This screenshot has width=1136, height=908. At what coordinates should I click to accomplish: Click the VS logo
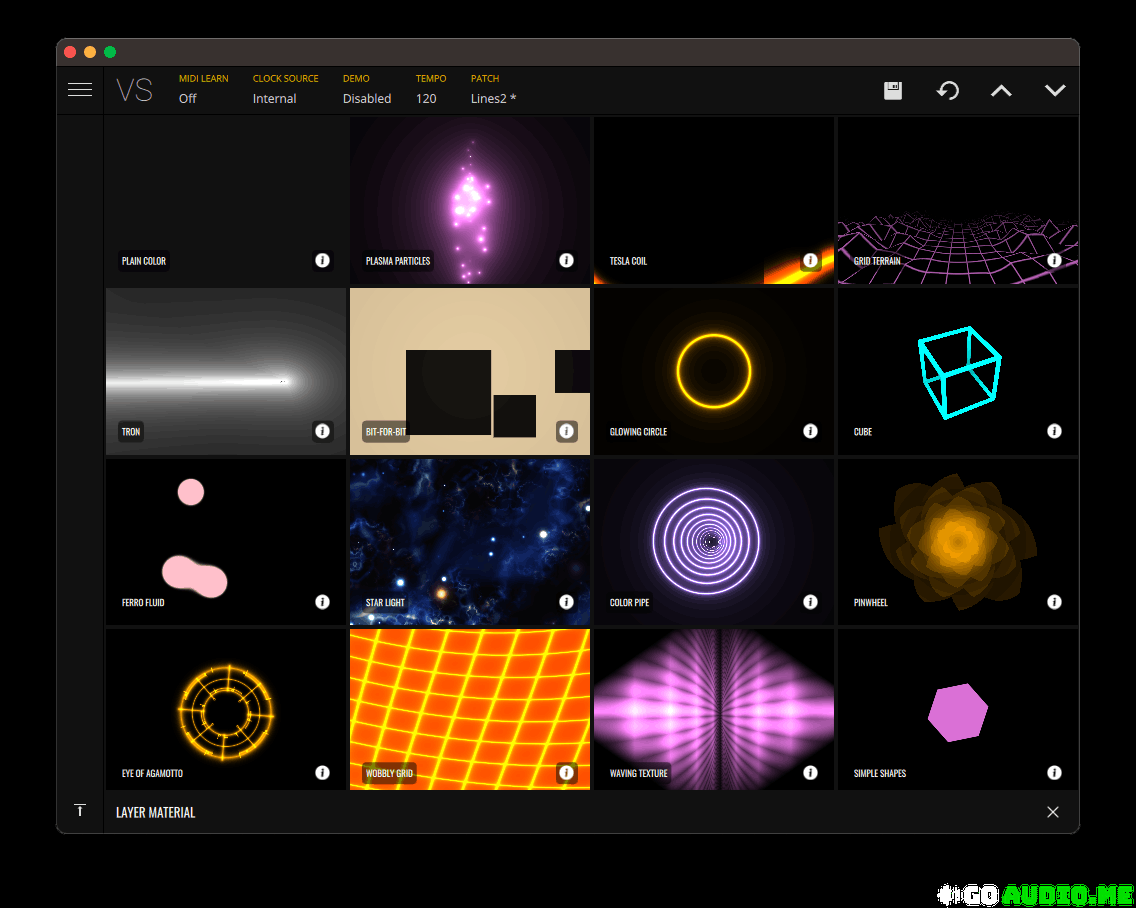[x=135, y=91]
